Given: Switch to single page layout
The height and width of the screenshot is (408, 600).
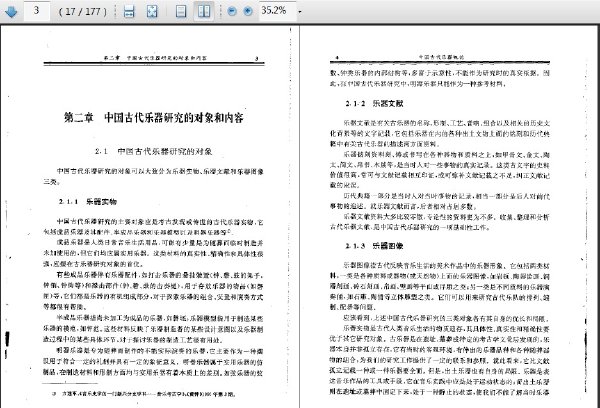Looking at the screenshot, I should click(181, 11).
